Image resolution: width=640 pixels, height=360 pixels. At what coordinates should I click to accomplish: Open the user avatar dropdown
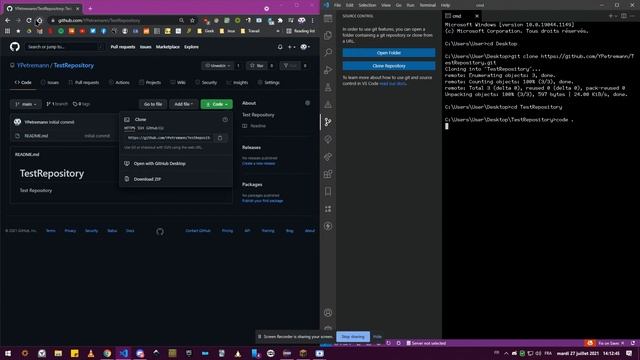pyautogui.click(x=305, y=47)
